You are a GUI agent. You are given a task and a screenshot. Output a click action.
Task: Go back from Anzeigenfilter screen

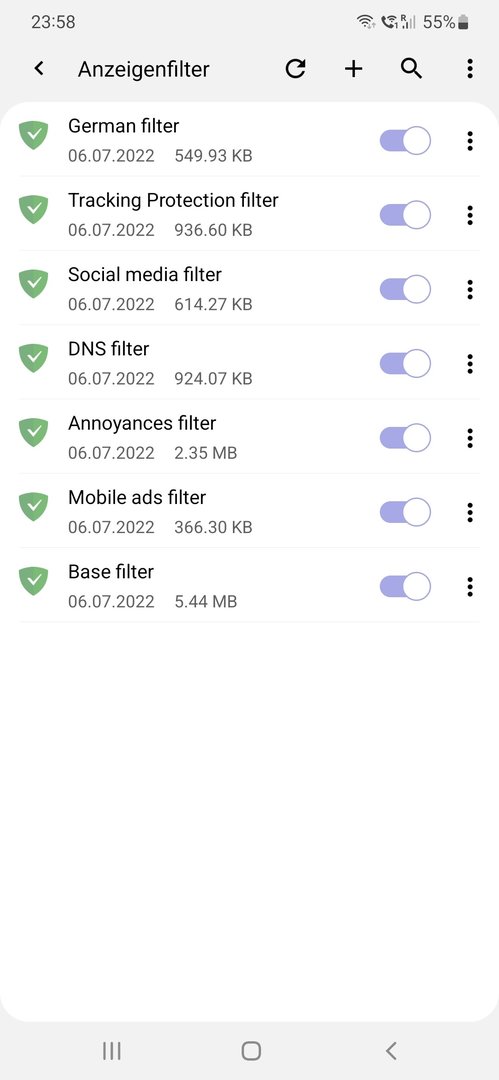(x=39, y=68)
